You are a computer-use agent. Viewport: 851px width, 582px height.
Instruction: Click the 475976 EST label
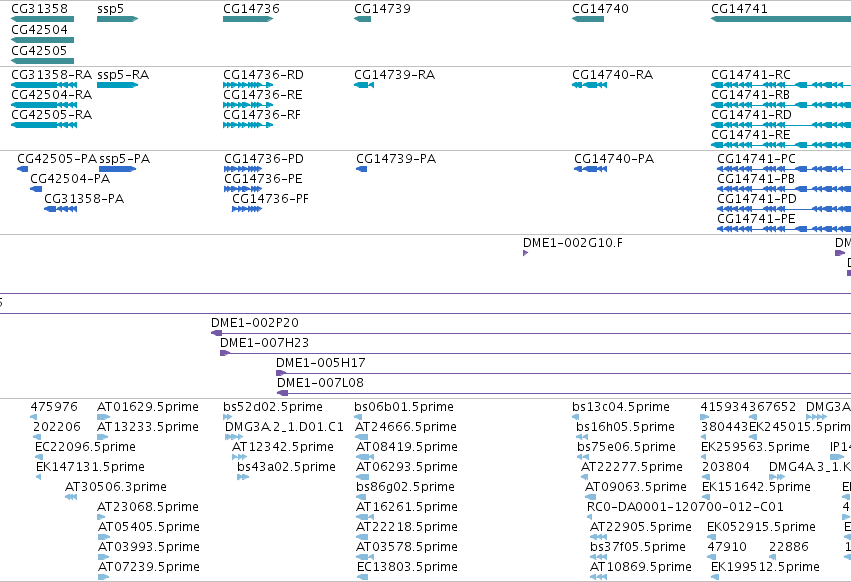click(x=54, y=407)
